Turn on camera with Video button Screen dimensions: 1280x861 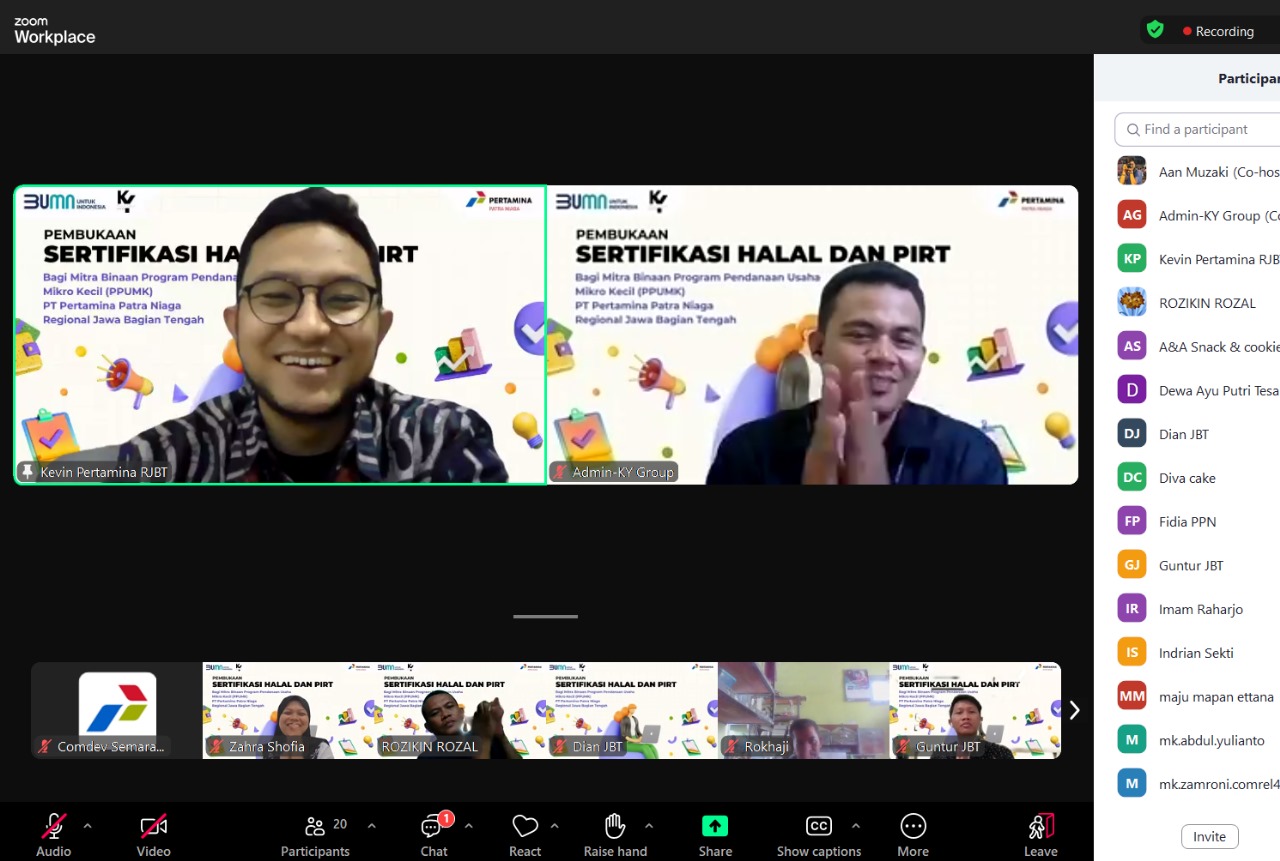click(153, 827)
